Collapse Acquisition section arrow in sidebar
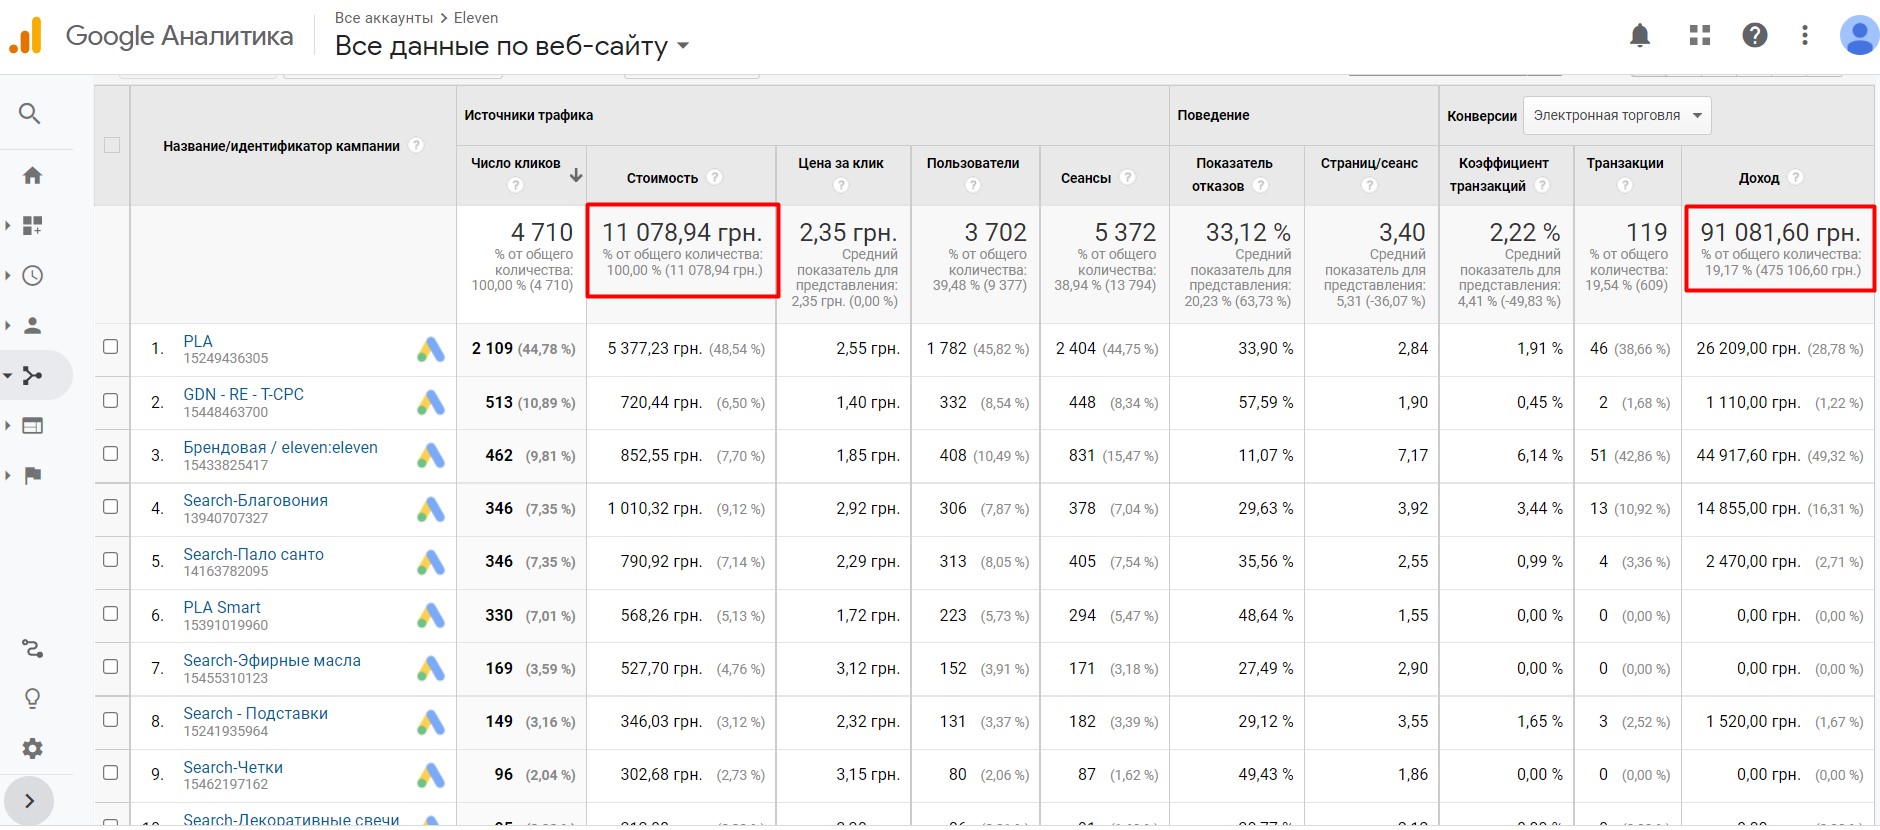1880x830 pixels. [x=8, y=376]
